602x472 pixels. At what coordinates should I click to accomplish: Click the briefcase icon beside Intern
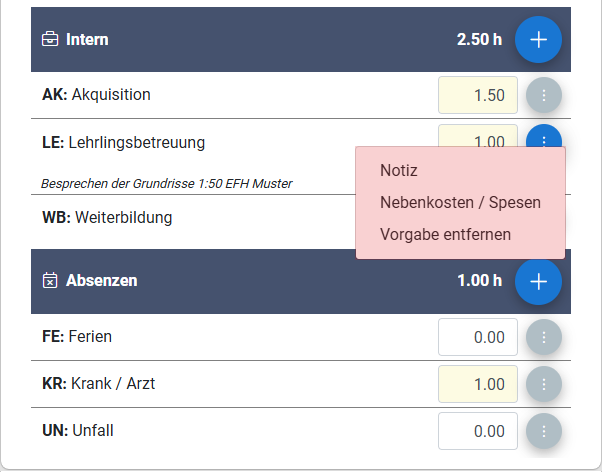coord(50,39)
